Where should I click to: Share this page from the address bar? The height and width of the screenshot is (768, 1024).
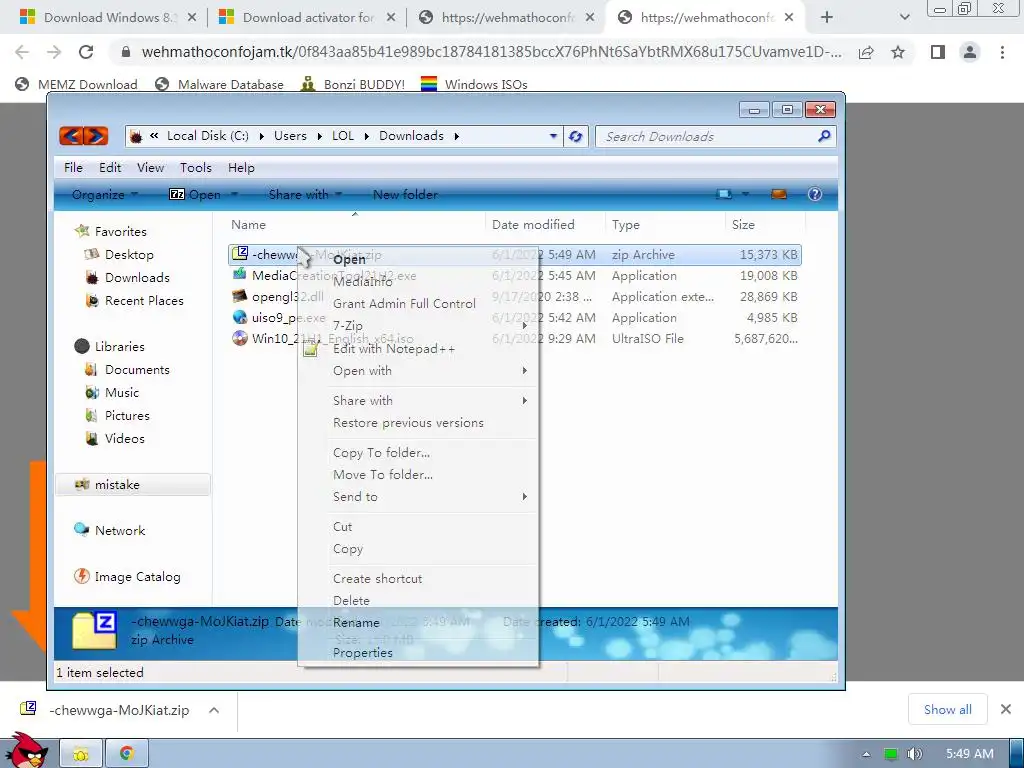866,52
